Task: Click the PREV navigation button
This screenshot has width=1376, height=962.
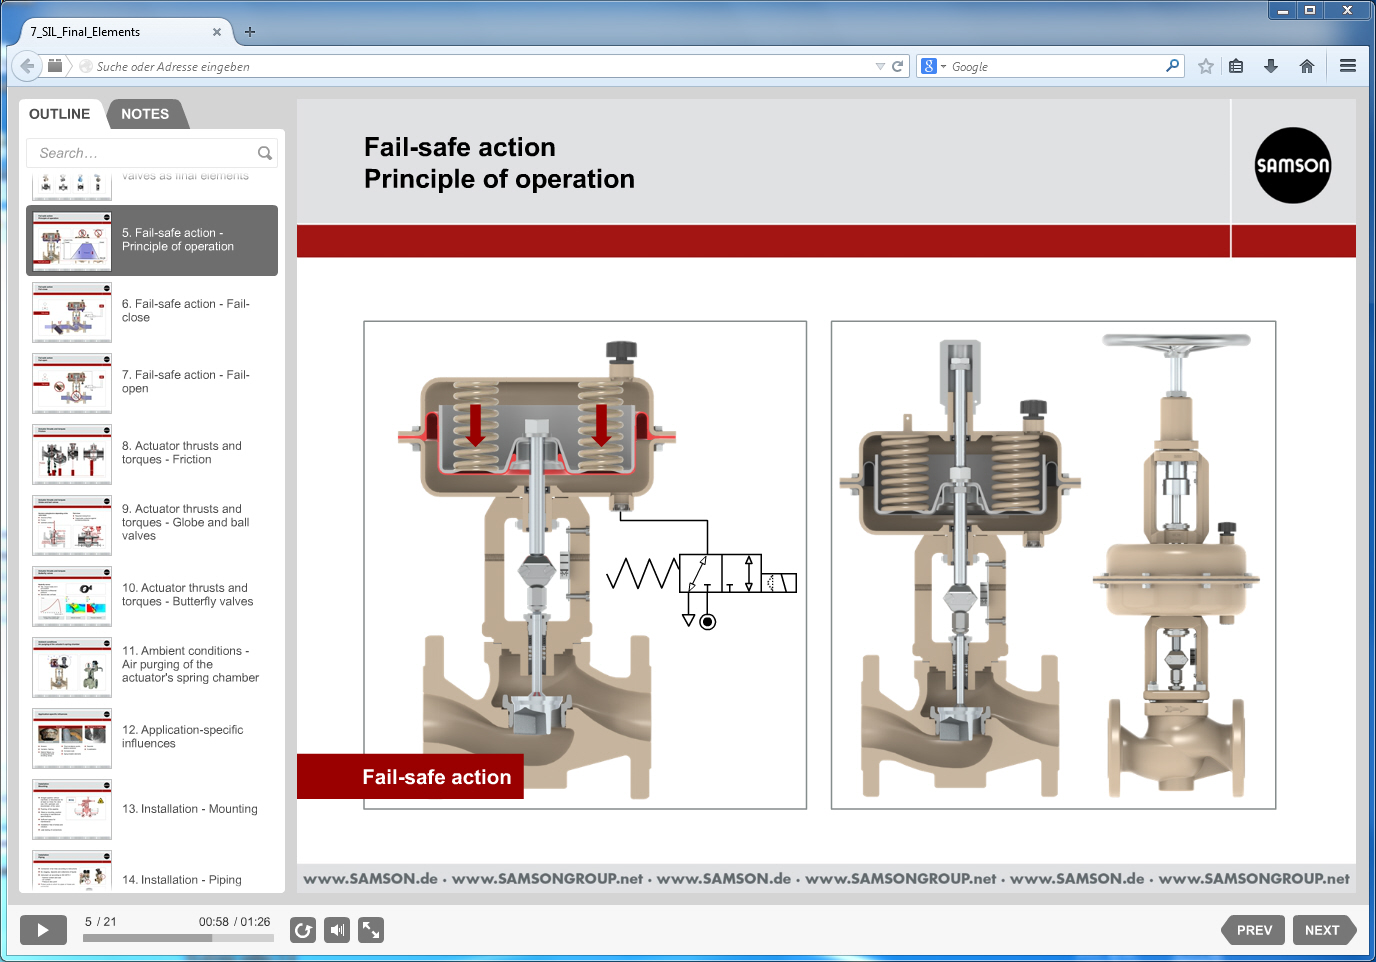Action: (x=1253, y=930)
